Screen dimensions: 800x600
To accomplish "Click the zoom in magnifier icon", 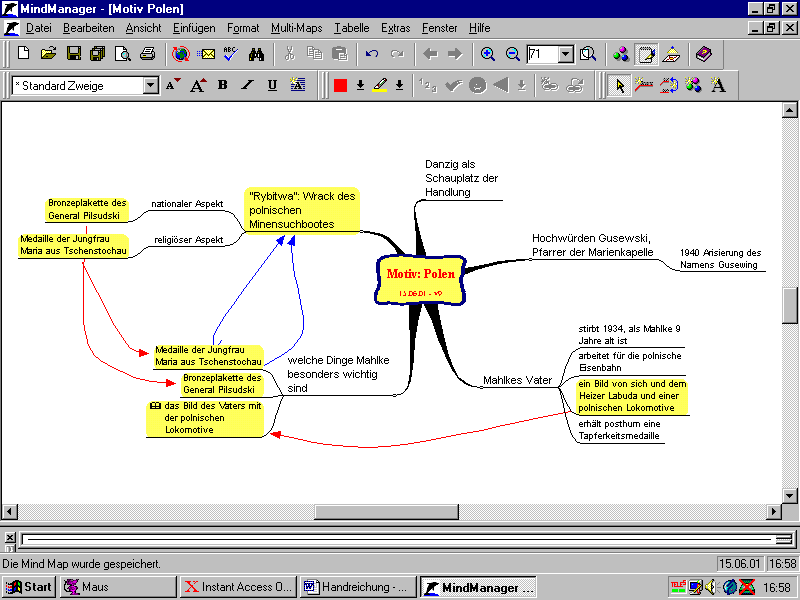I will pos(488,54).
